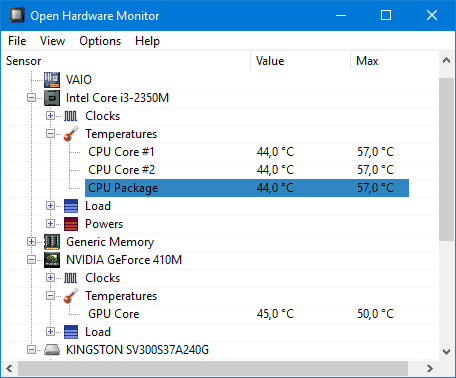Click the vertical scrollbar up arrow
Screen dimensions: 456x378
(x=447, y=61)
